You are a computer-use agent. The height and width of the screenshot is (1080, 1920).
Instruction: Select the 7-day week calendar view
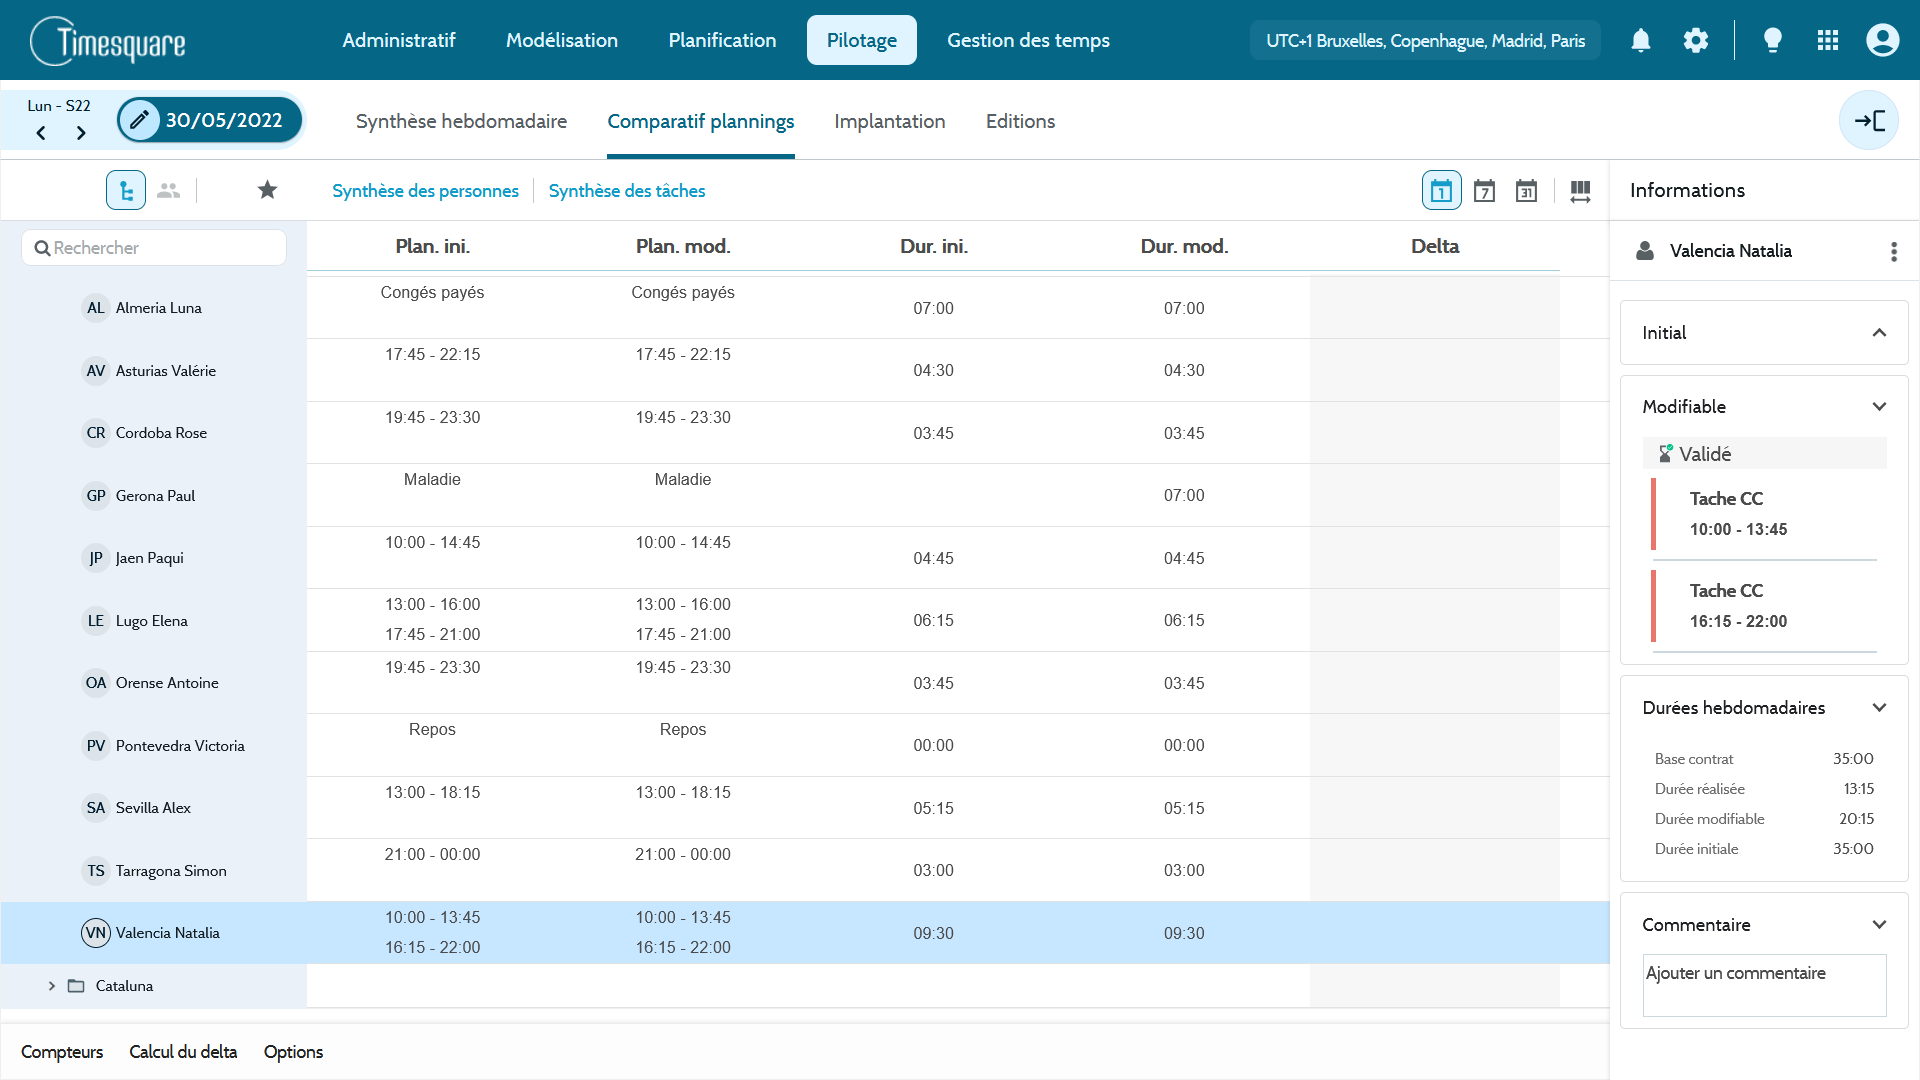click(x=1484, y=190)
